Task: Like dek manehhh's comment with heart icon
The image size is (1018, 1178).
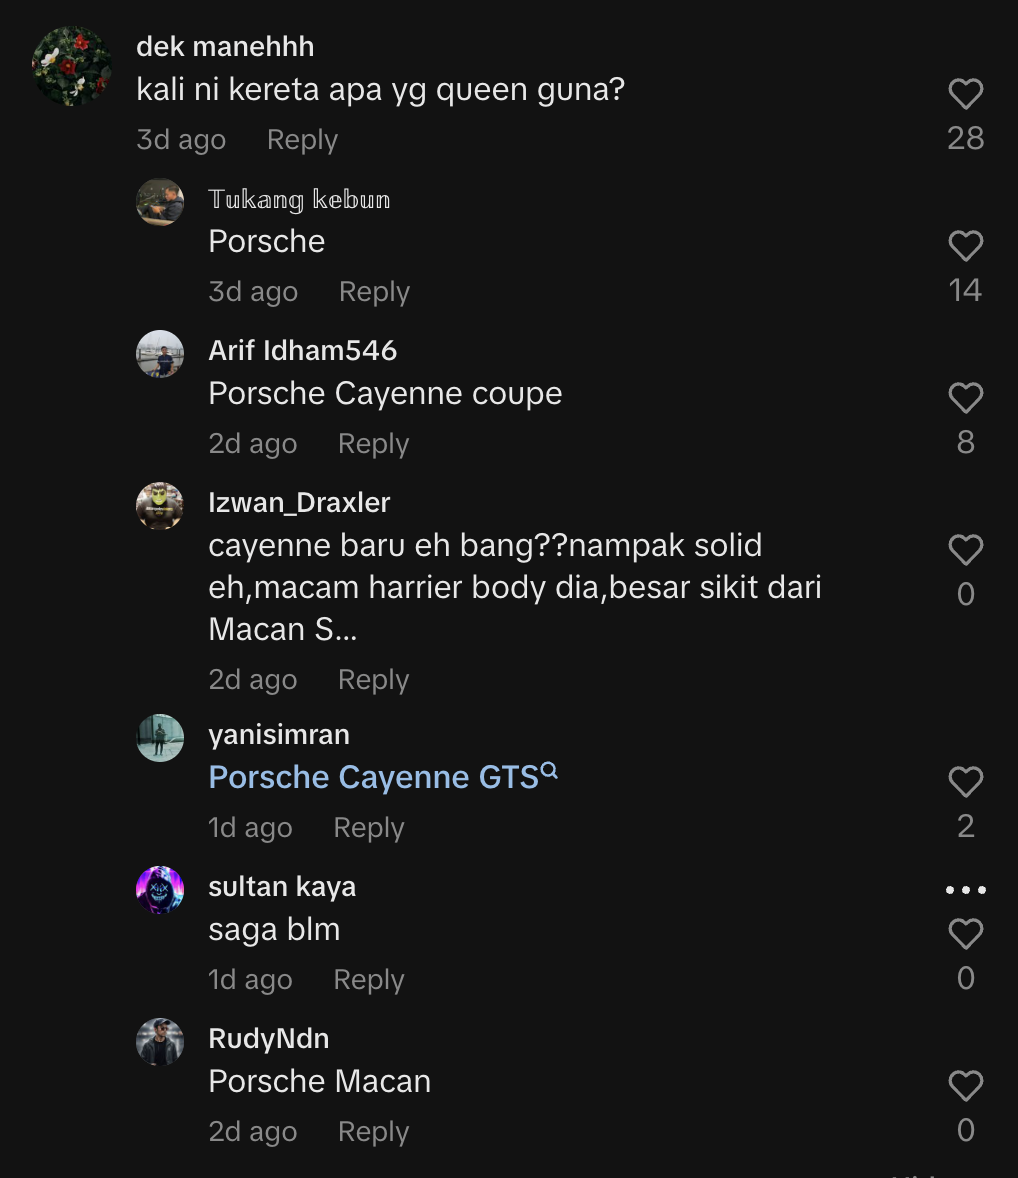Action: tap(965, 94)
